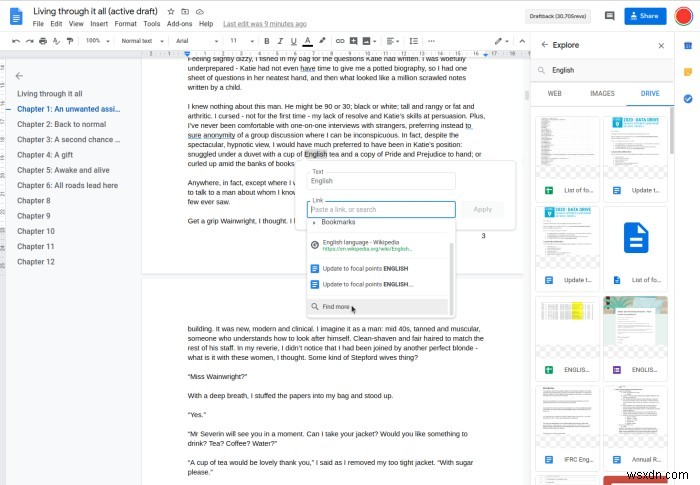The width and height of the screenshot is (700, 485).
Task: Open the File menu
Action: coord(38,24)
